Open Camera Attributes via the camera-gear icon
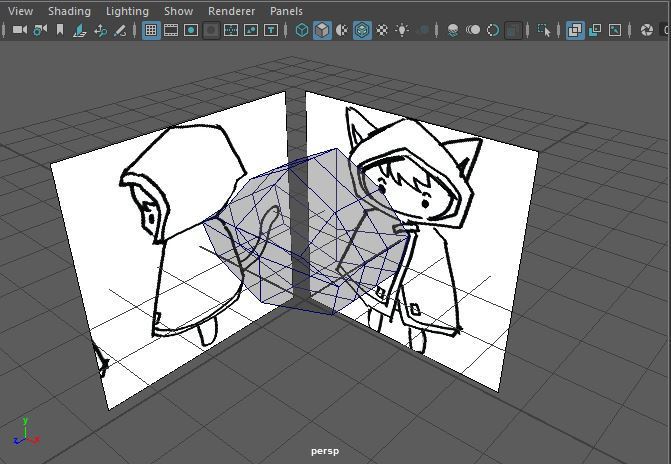 [40, 30]
